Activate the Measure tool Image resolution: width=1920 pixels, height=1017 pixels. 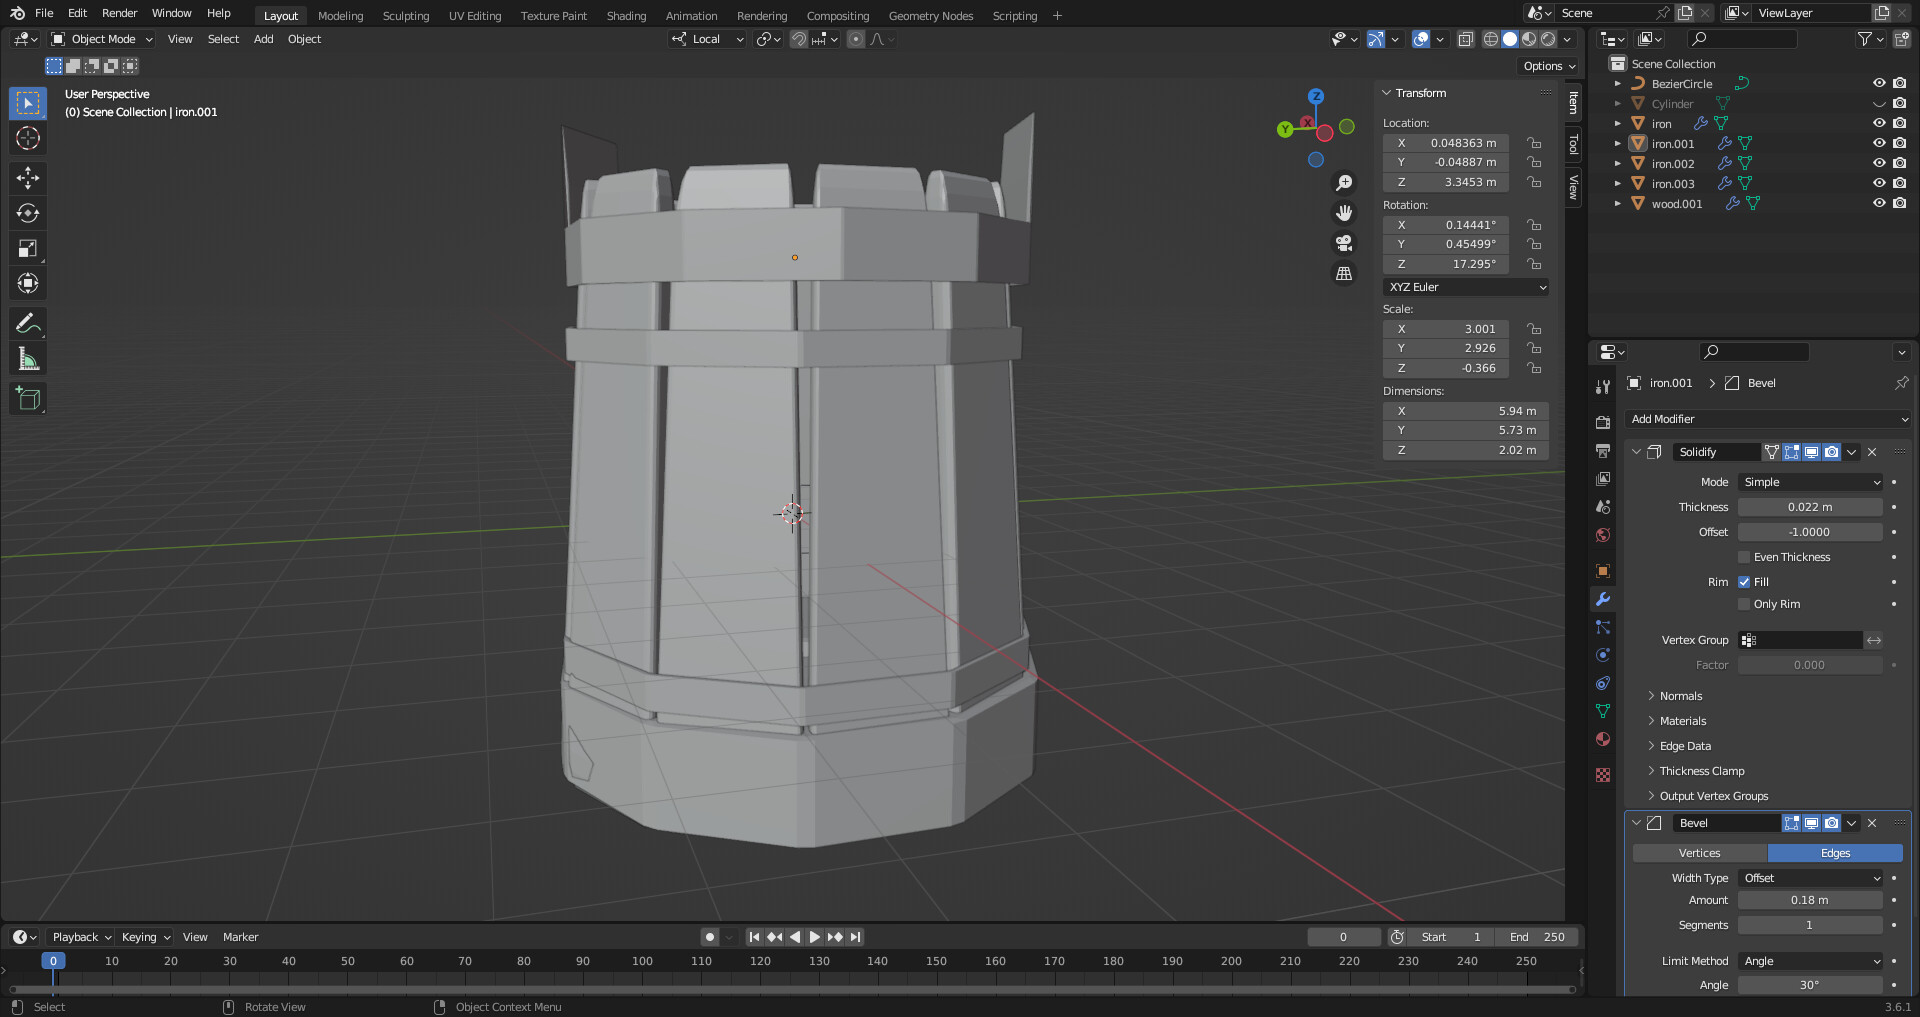pos(27,357)
